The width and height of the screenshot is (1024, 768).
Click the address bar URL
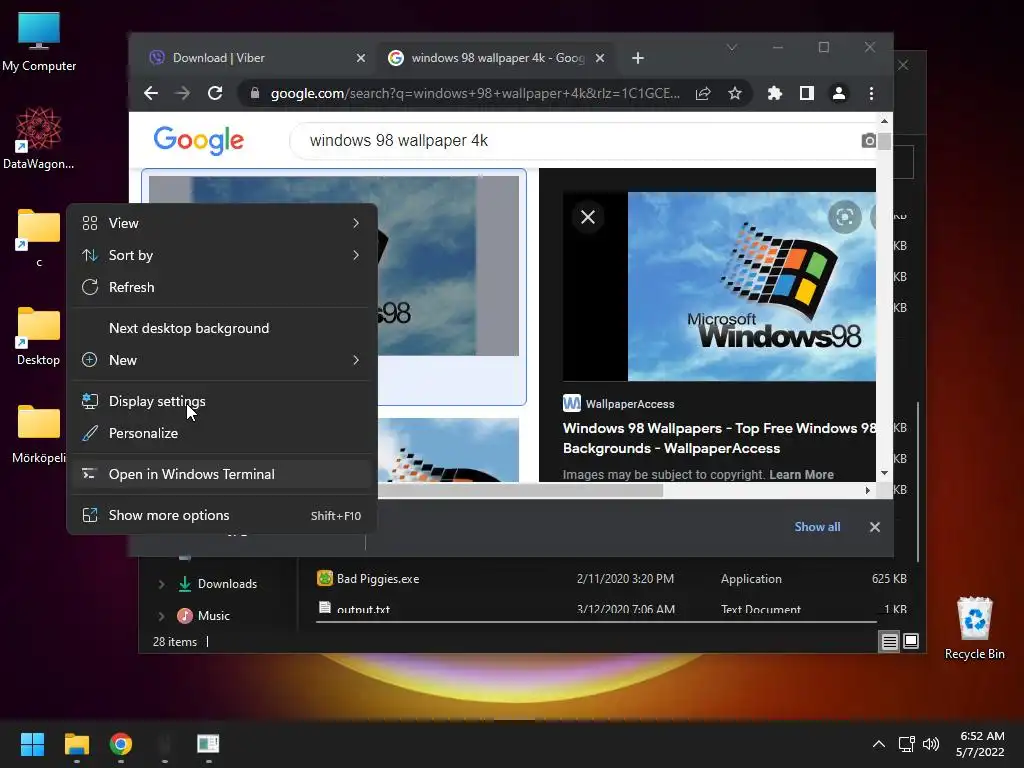click(475, 93)
